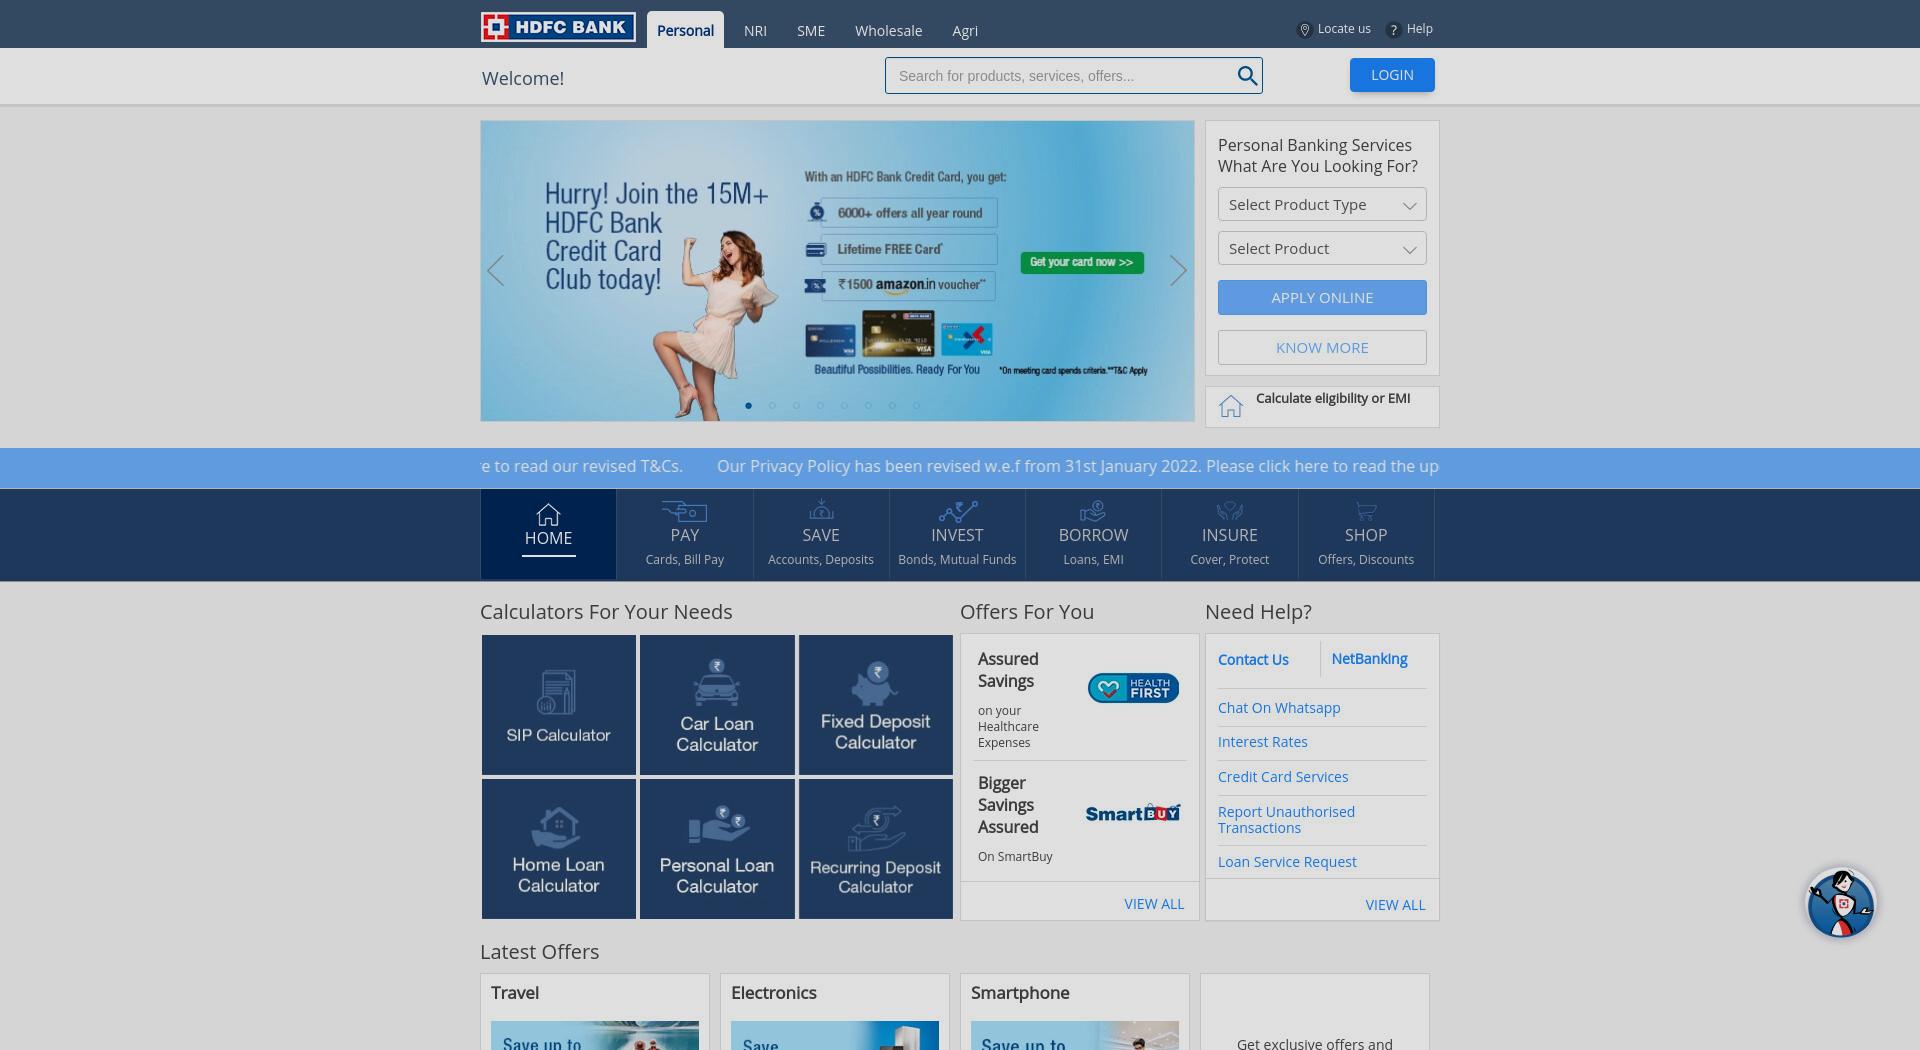Click the Locate us link text
Screen dimensions: 1920x1050
pyautogui.click(x=1344, y=29)
